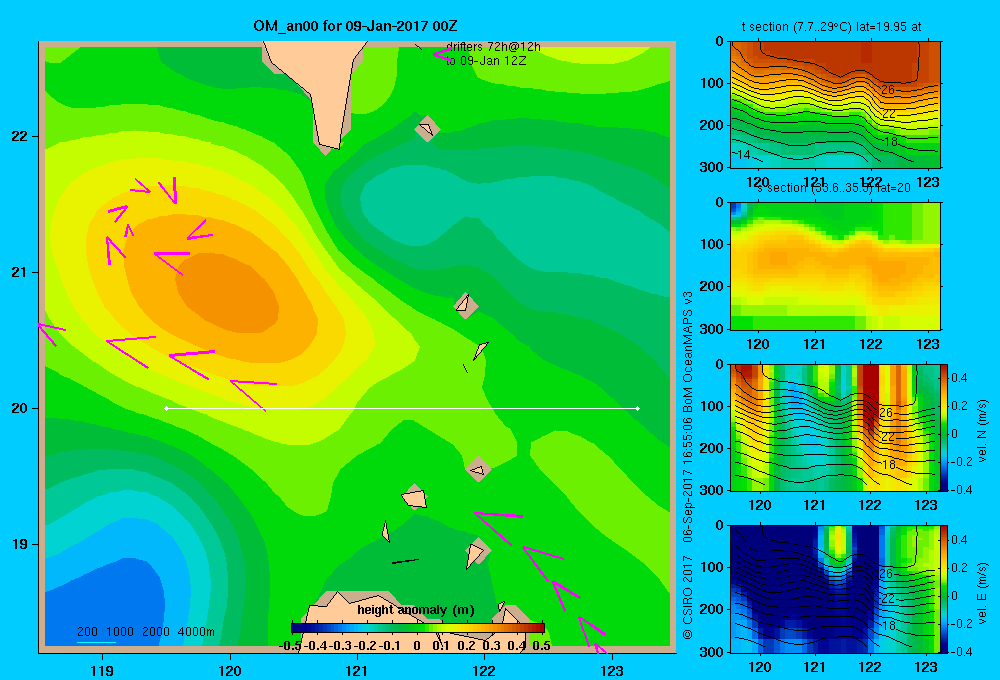Image resolution: width=1000 pixels, height=680 pixels.
Task: Click the "0.4" tick on vel. N colorbar
Action: pyautogui.click(x=959, y=378)
